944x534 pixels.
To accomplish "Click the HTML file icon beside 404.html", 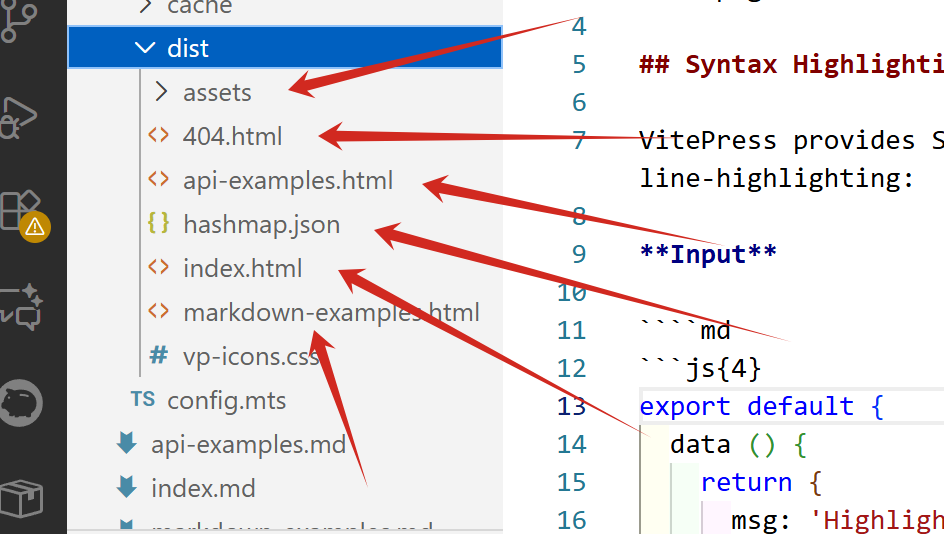I will point(158,136).
